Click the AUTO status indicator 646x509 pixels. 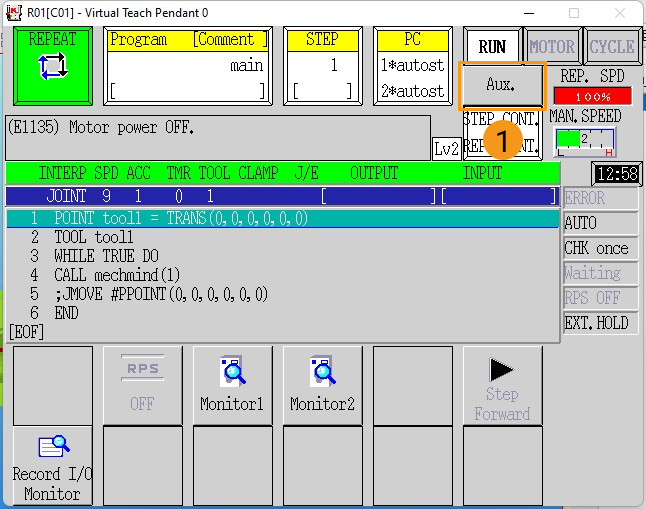(600, 223)
